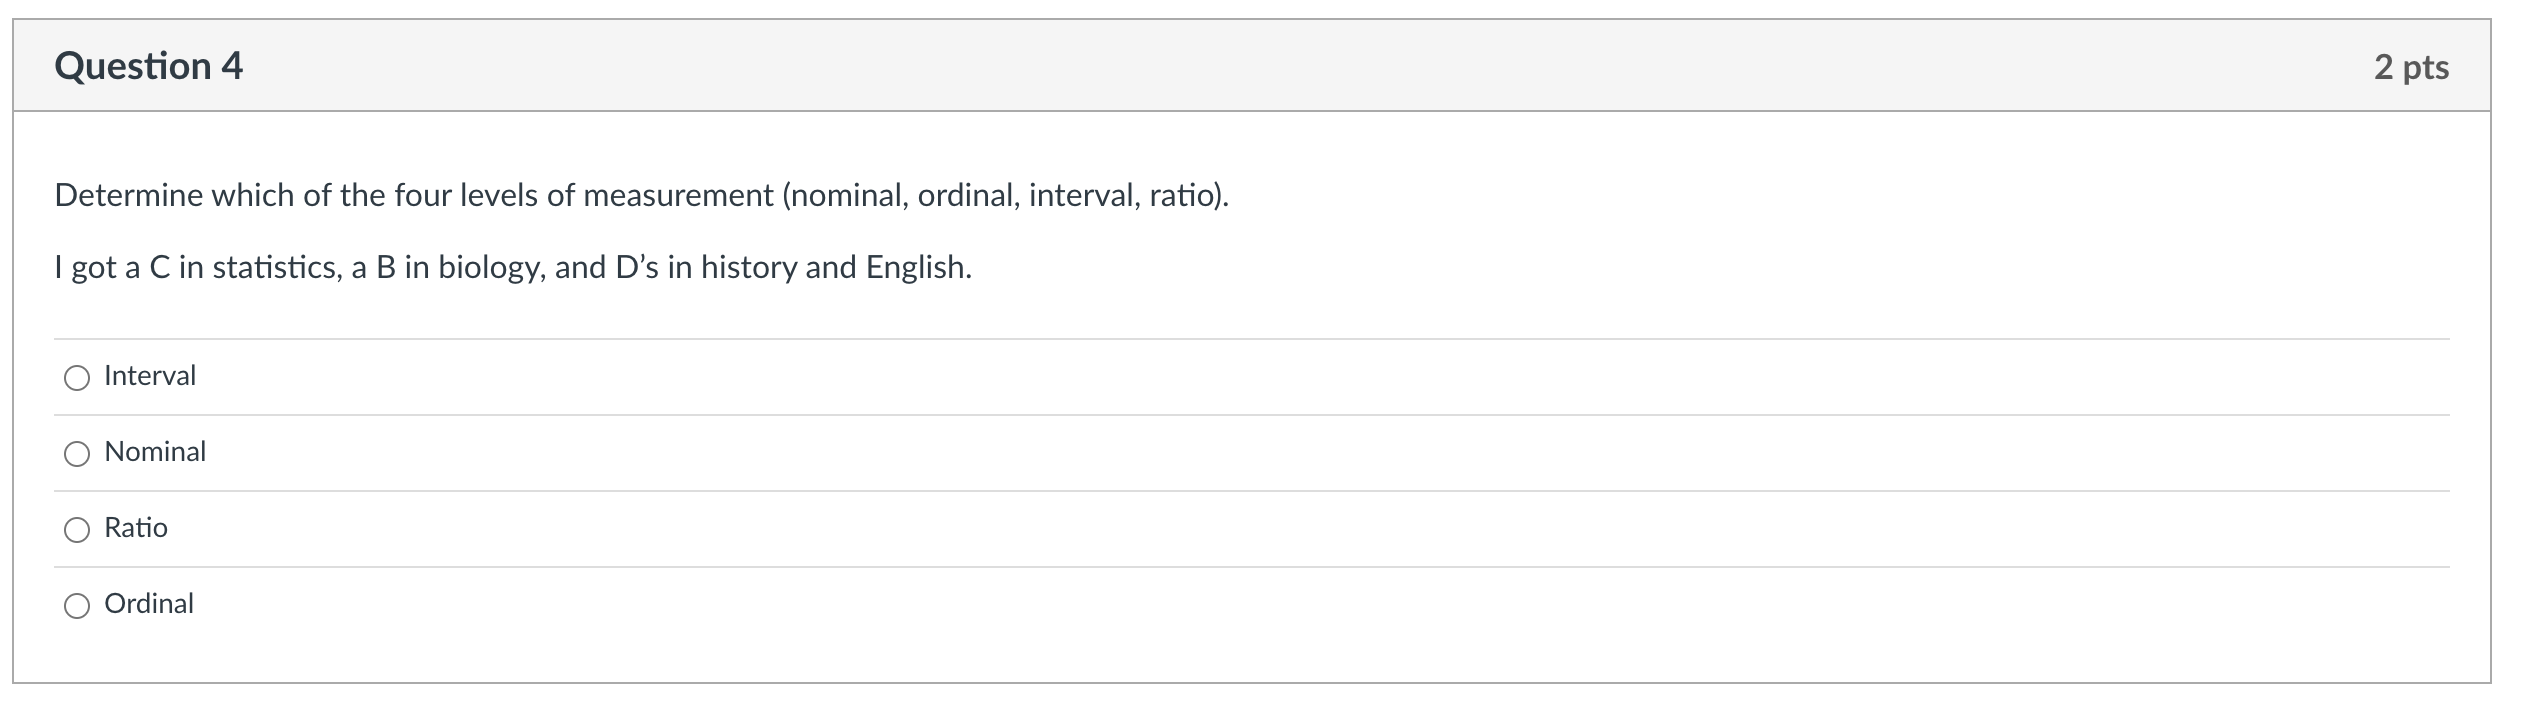
Task: Choose the Ratio radio button
Action: tap(77, 529)
